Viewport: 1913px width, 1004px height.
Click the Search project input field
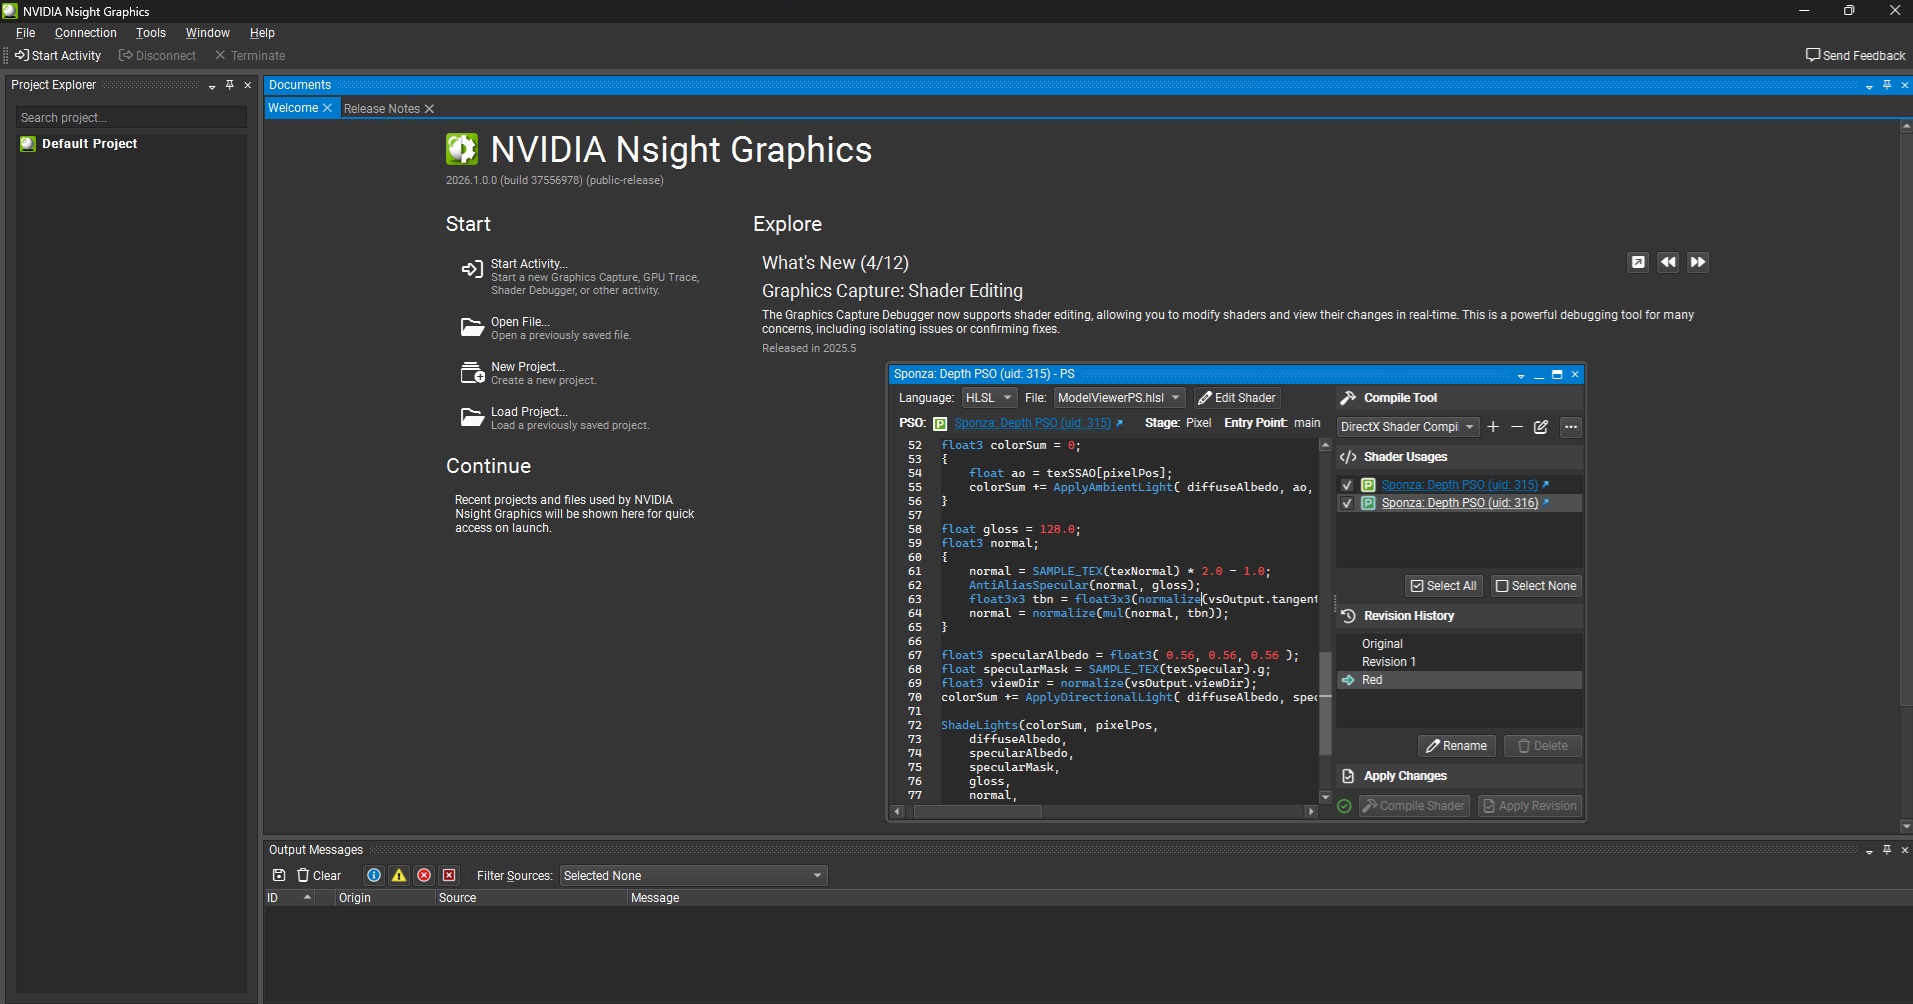[131, 118]
